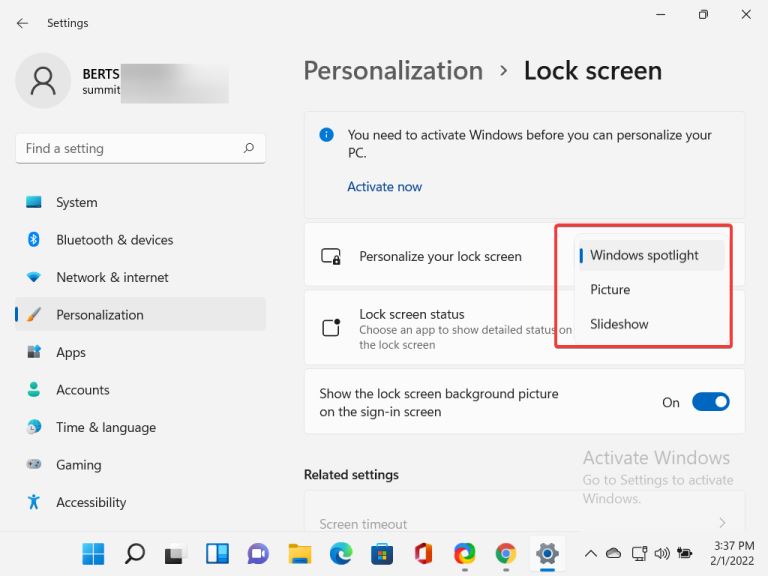Click the user profile avatar
Viewport: 768px width, 576px height.
click(43, 81)
